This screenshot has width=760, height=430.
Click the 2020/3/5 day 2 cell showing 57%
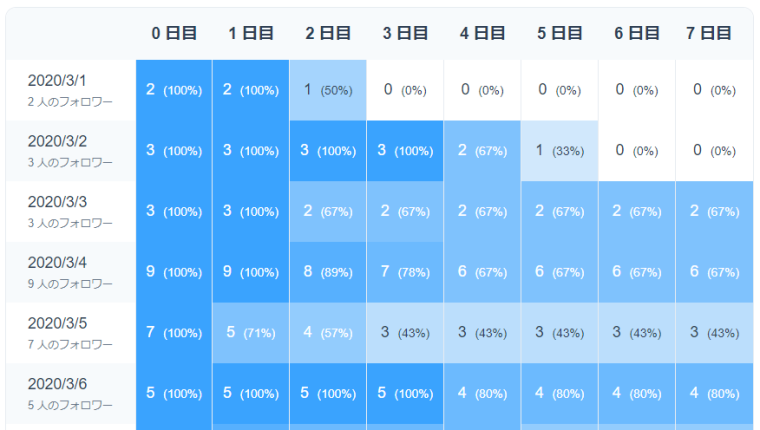(328, 332)
